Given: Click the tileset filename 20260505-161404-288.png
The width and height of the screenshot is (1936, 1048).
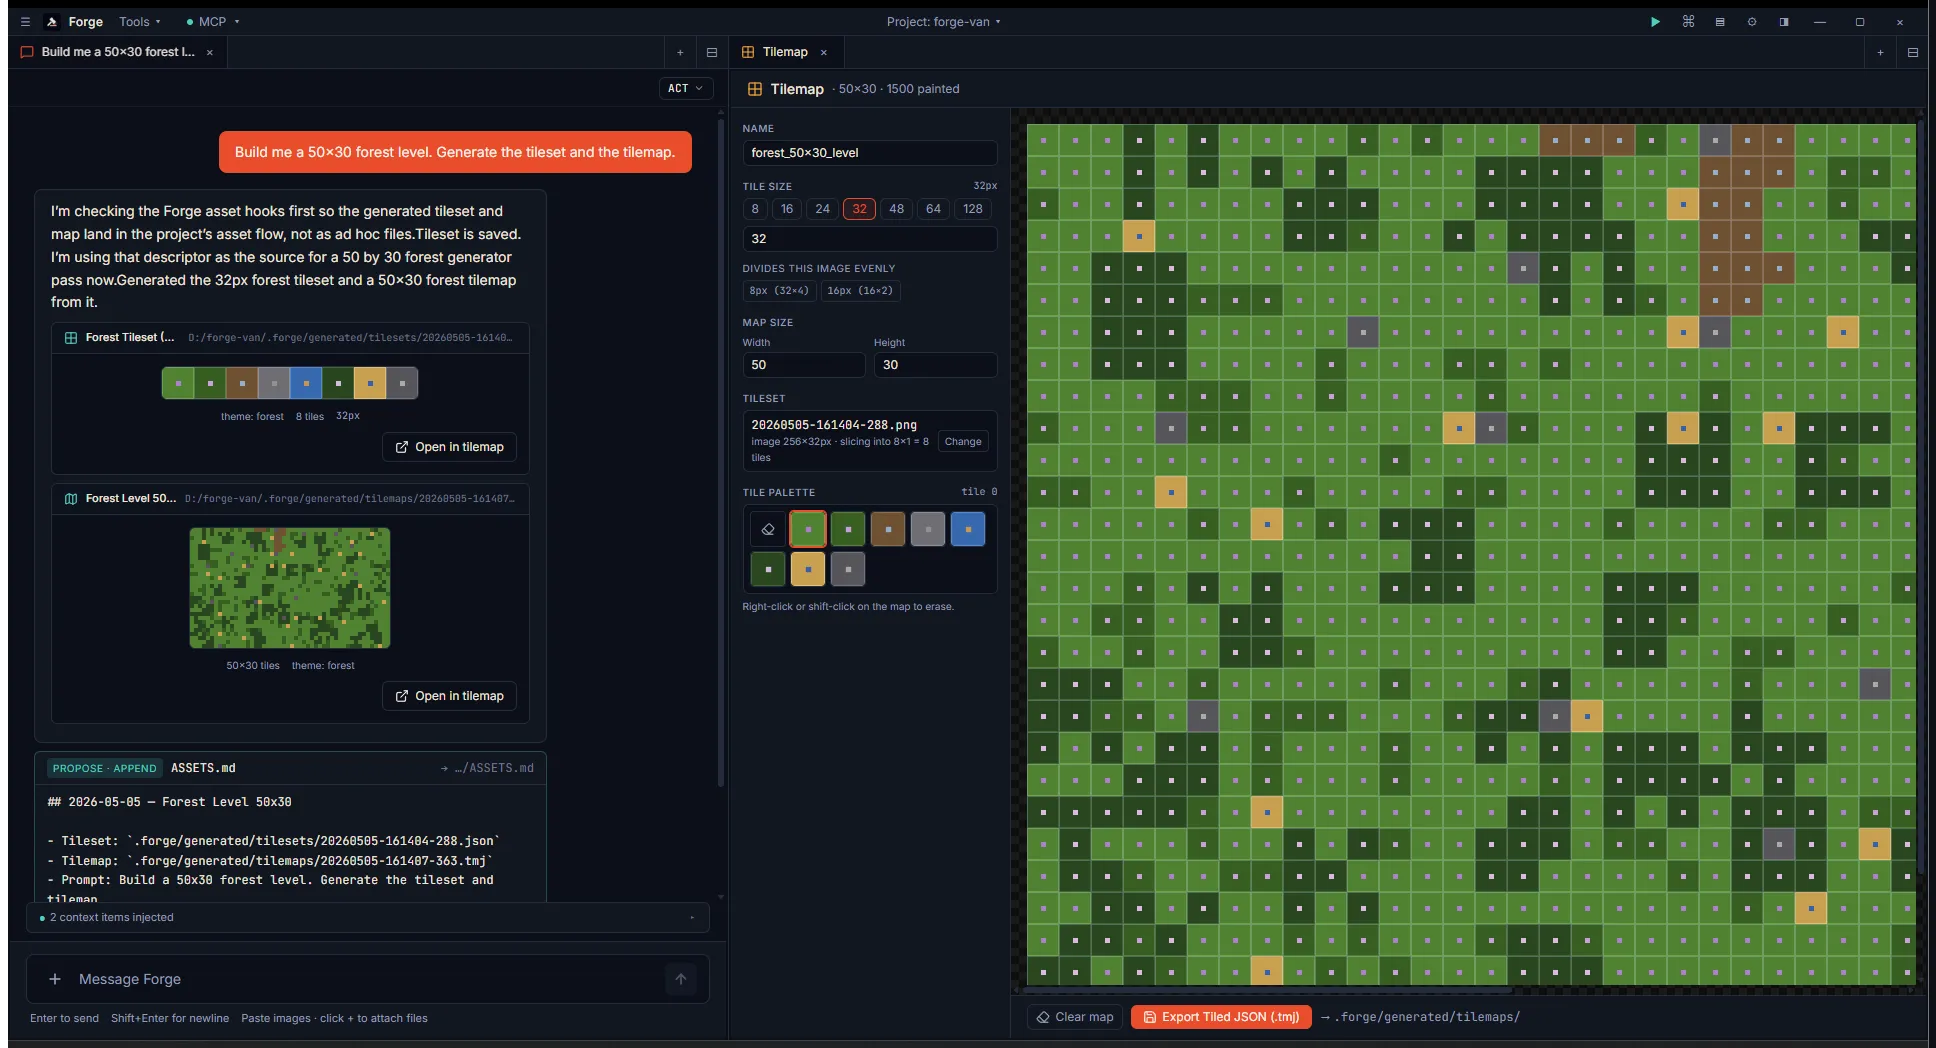Looking at the screenshot, I should point(834,425).
